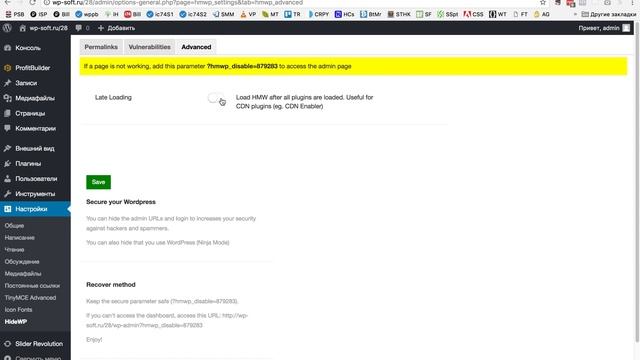Image resolution: width=640 pixels, height=360 pixels.
Task: Open the Привет, admin user menu
Action: tap(604, 28)
